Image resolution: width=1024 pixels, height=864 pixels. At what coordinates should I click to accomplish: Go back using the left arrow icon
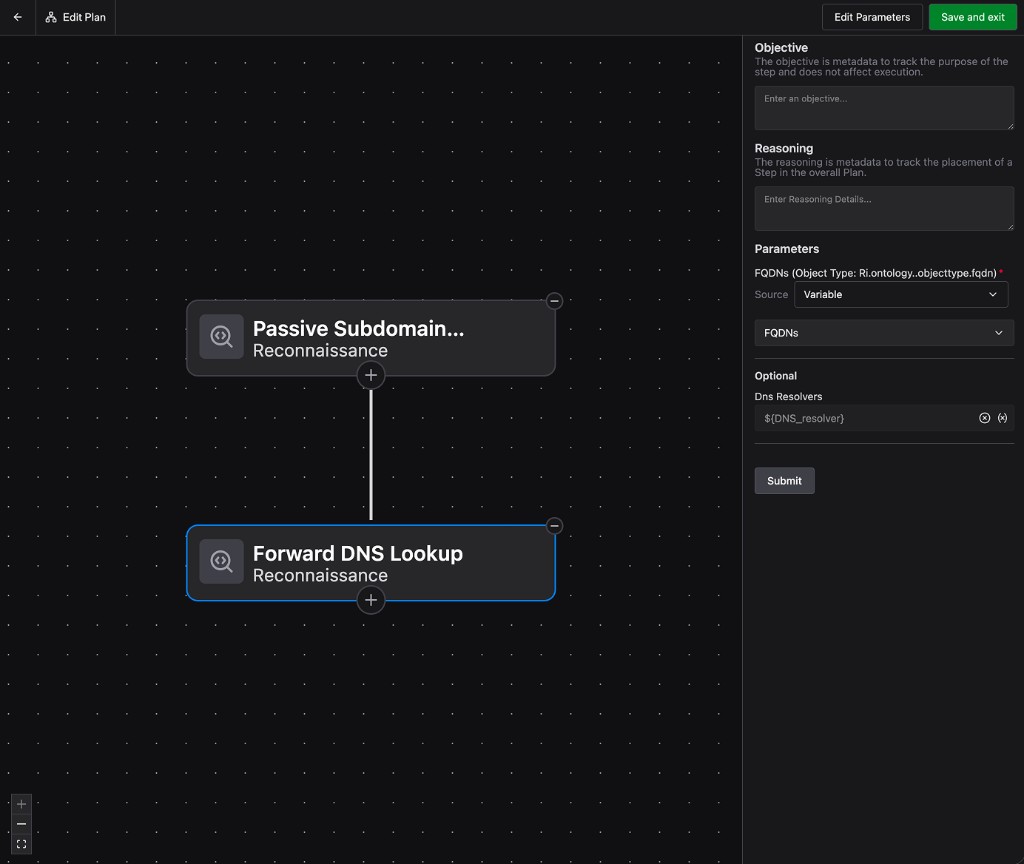[18, 17]
